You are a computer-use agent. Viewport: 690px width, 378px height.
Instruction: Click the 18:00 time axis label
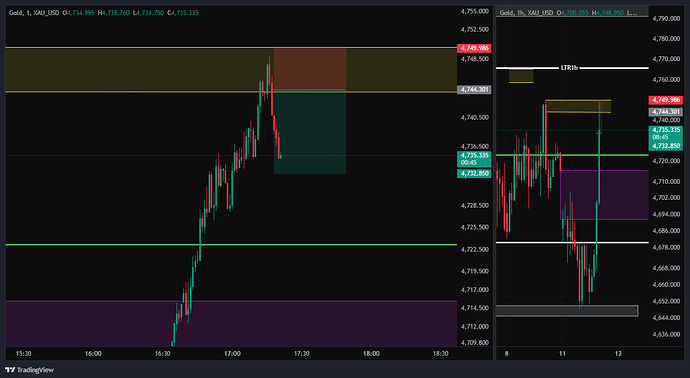coord(371,353)
